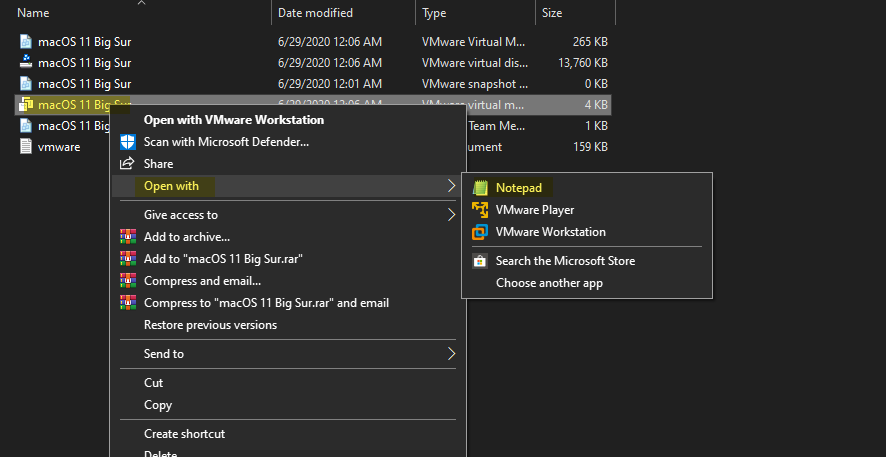
Task: Select the vmware text document icon
Action: click(26, 147)
